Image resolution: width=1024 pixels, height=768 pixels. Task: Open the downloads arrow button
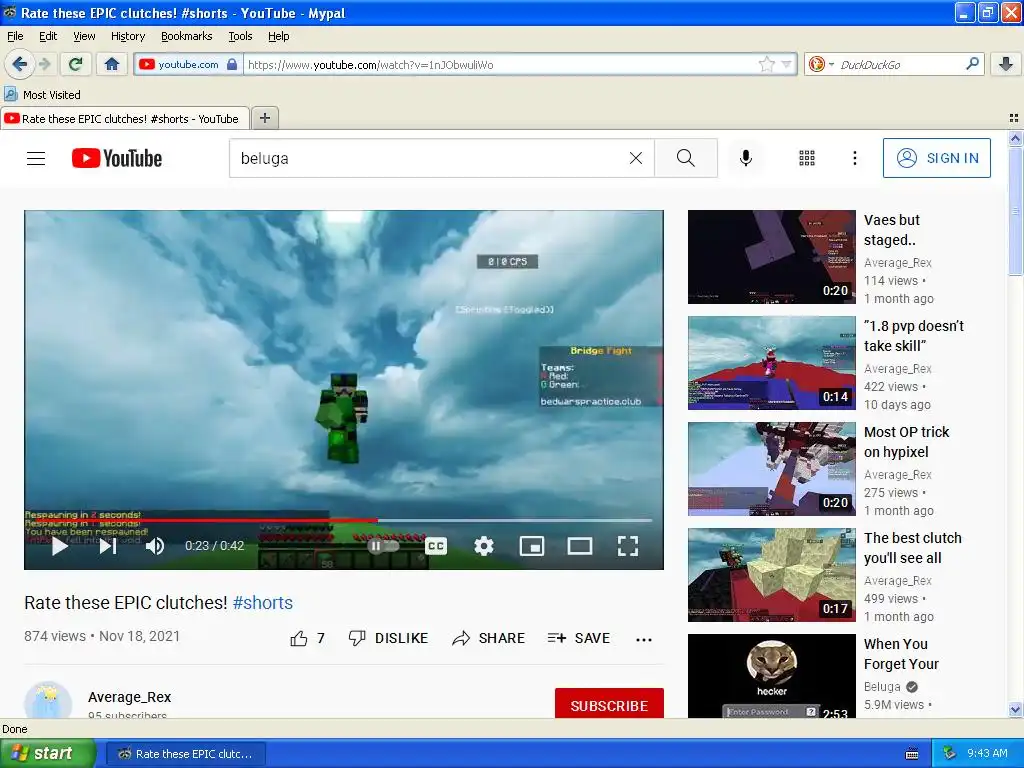coord(1006,64)
